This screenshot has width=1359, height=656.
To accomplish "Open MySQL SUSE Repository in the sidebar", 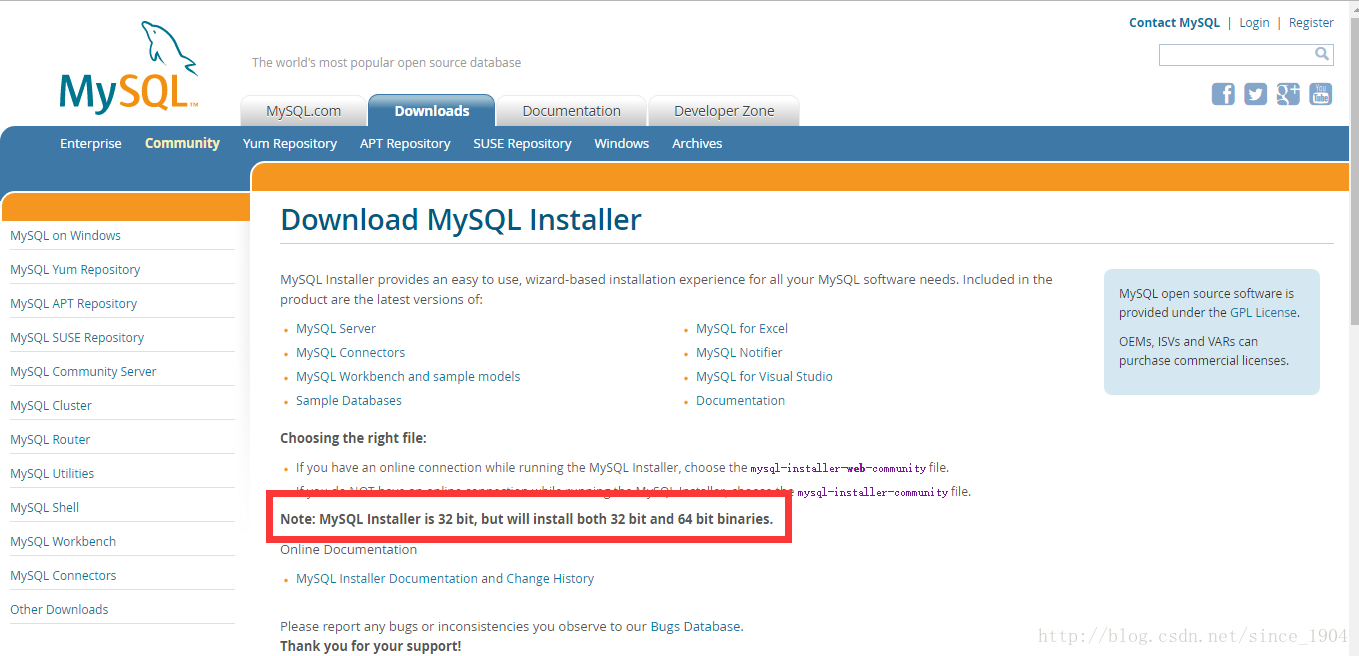I will tap(77, 338).
